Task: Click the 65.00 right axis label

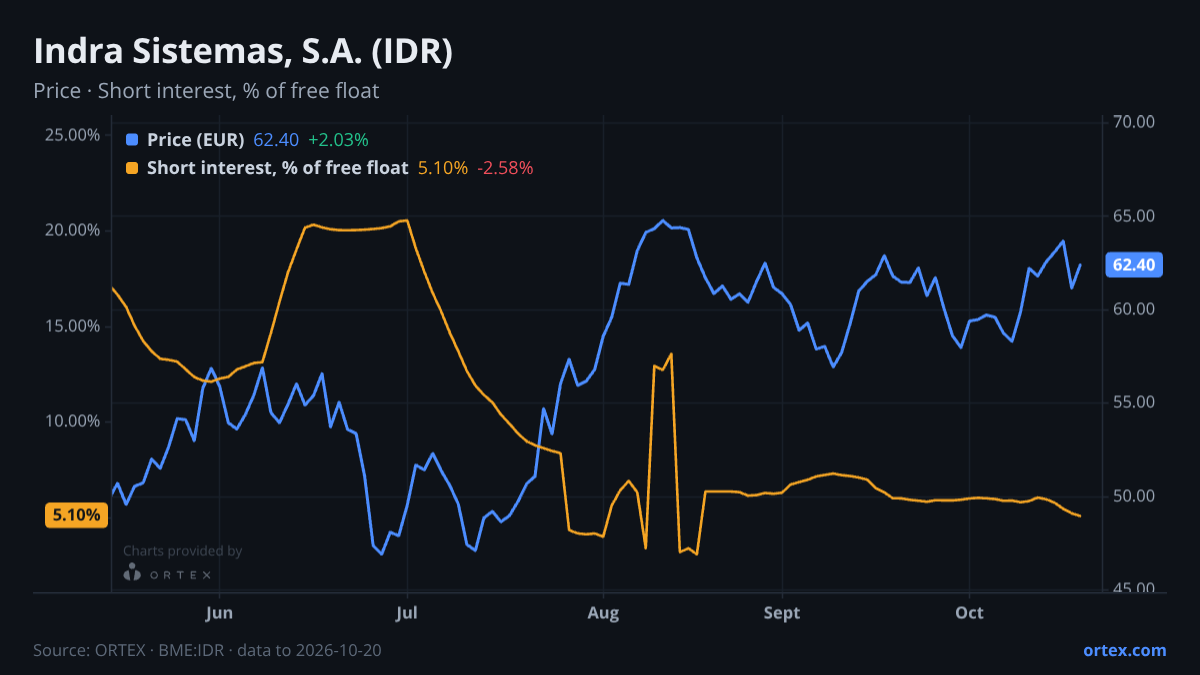Action: (x=1134, y=216)
